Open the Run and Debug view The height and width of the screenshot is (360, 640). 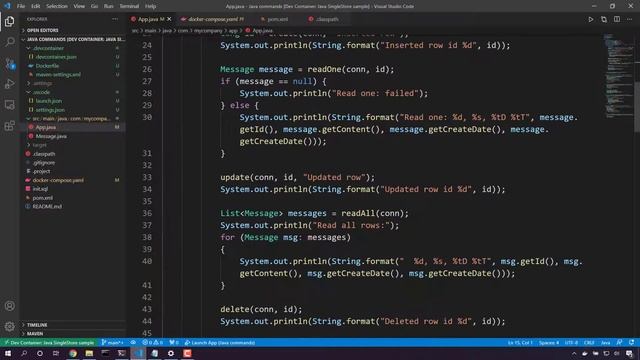click(x=9, y=84)
